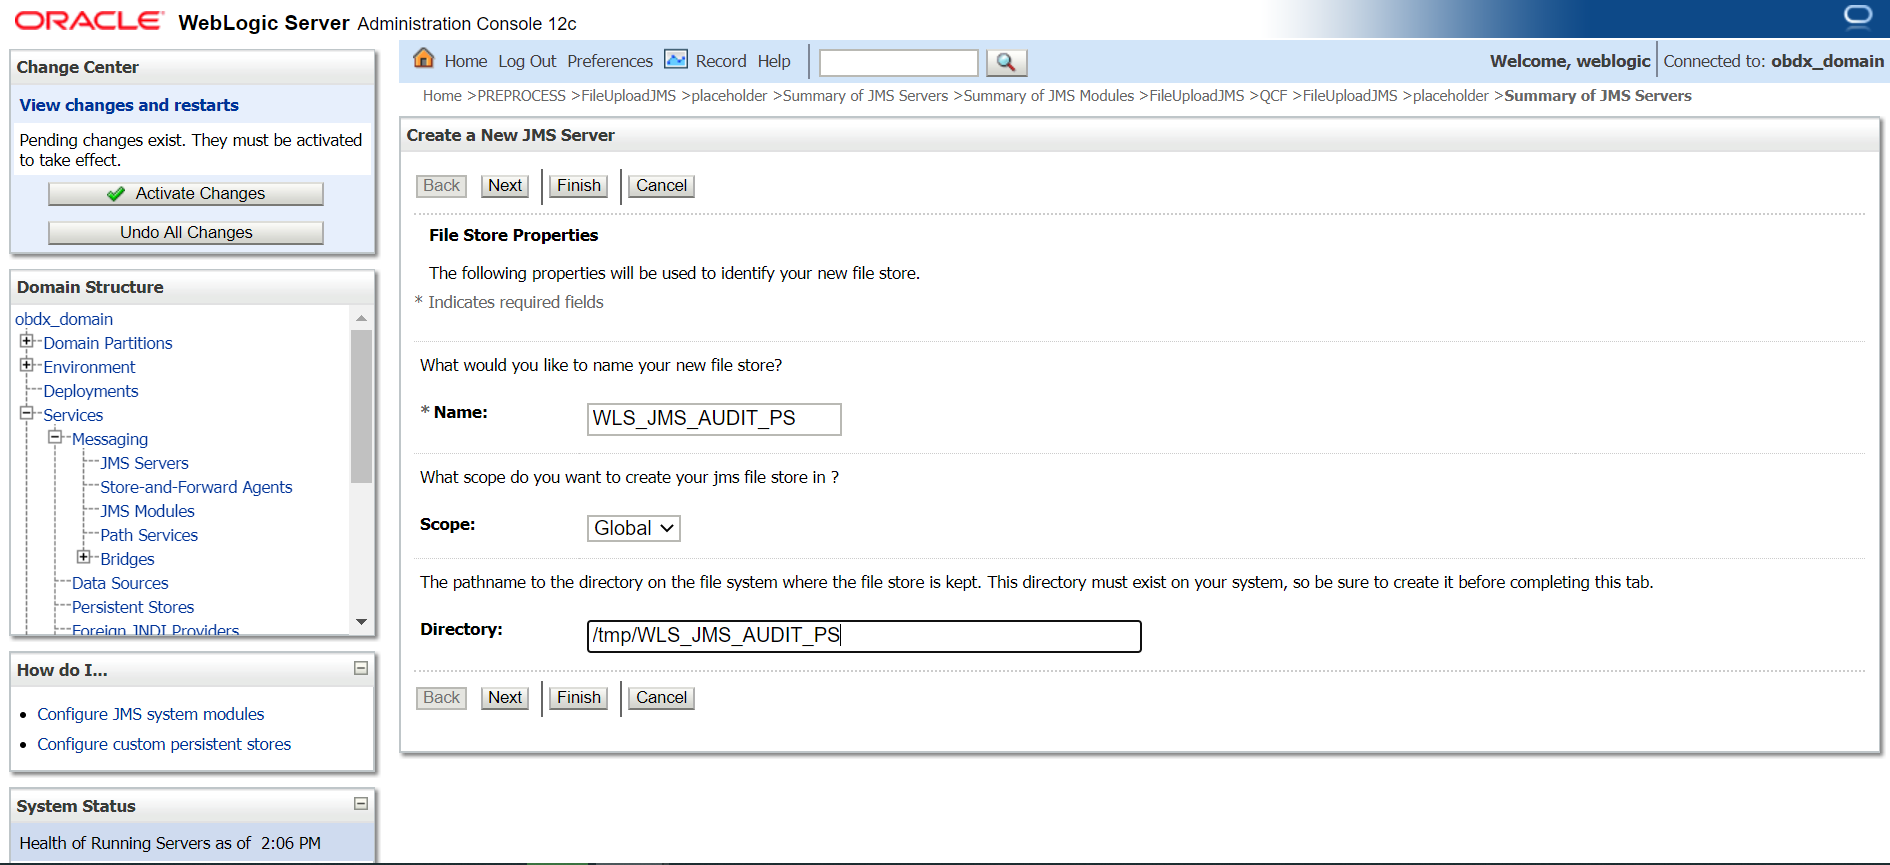This screenshot has width=1890, height=865.
Task: Click the Record chart icon
Action: coord(676,60)
